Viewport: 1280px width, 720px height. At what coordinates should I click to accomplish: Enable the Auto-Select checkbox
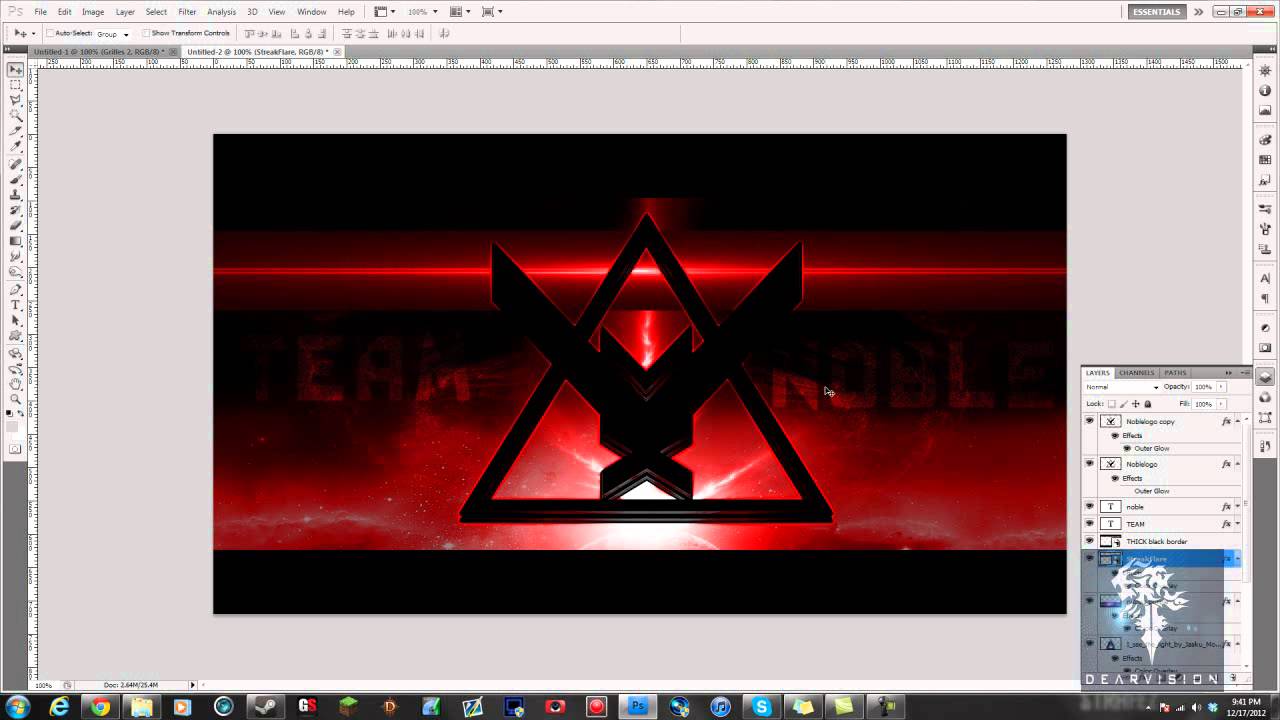(50, 33)
